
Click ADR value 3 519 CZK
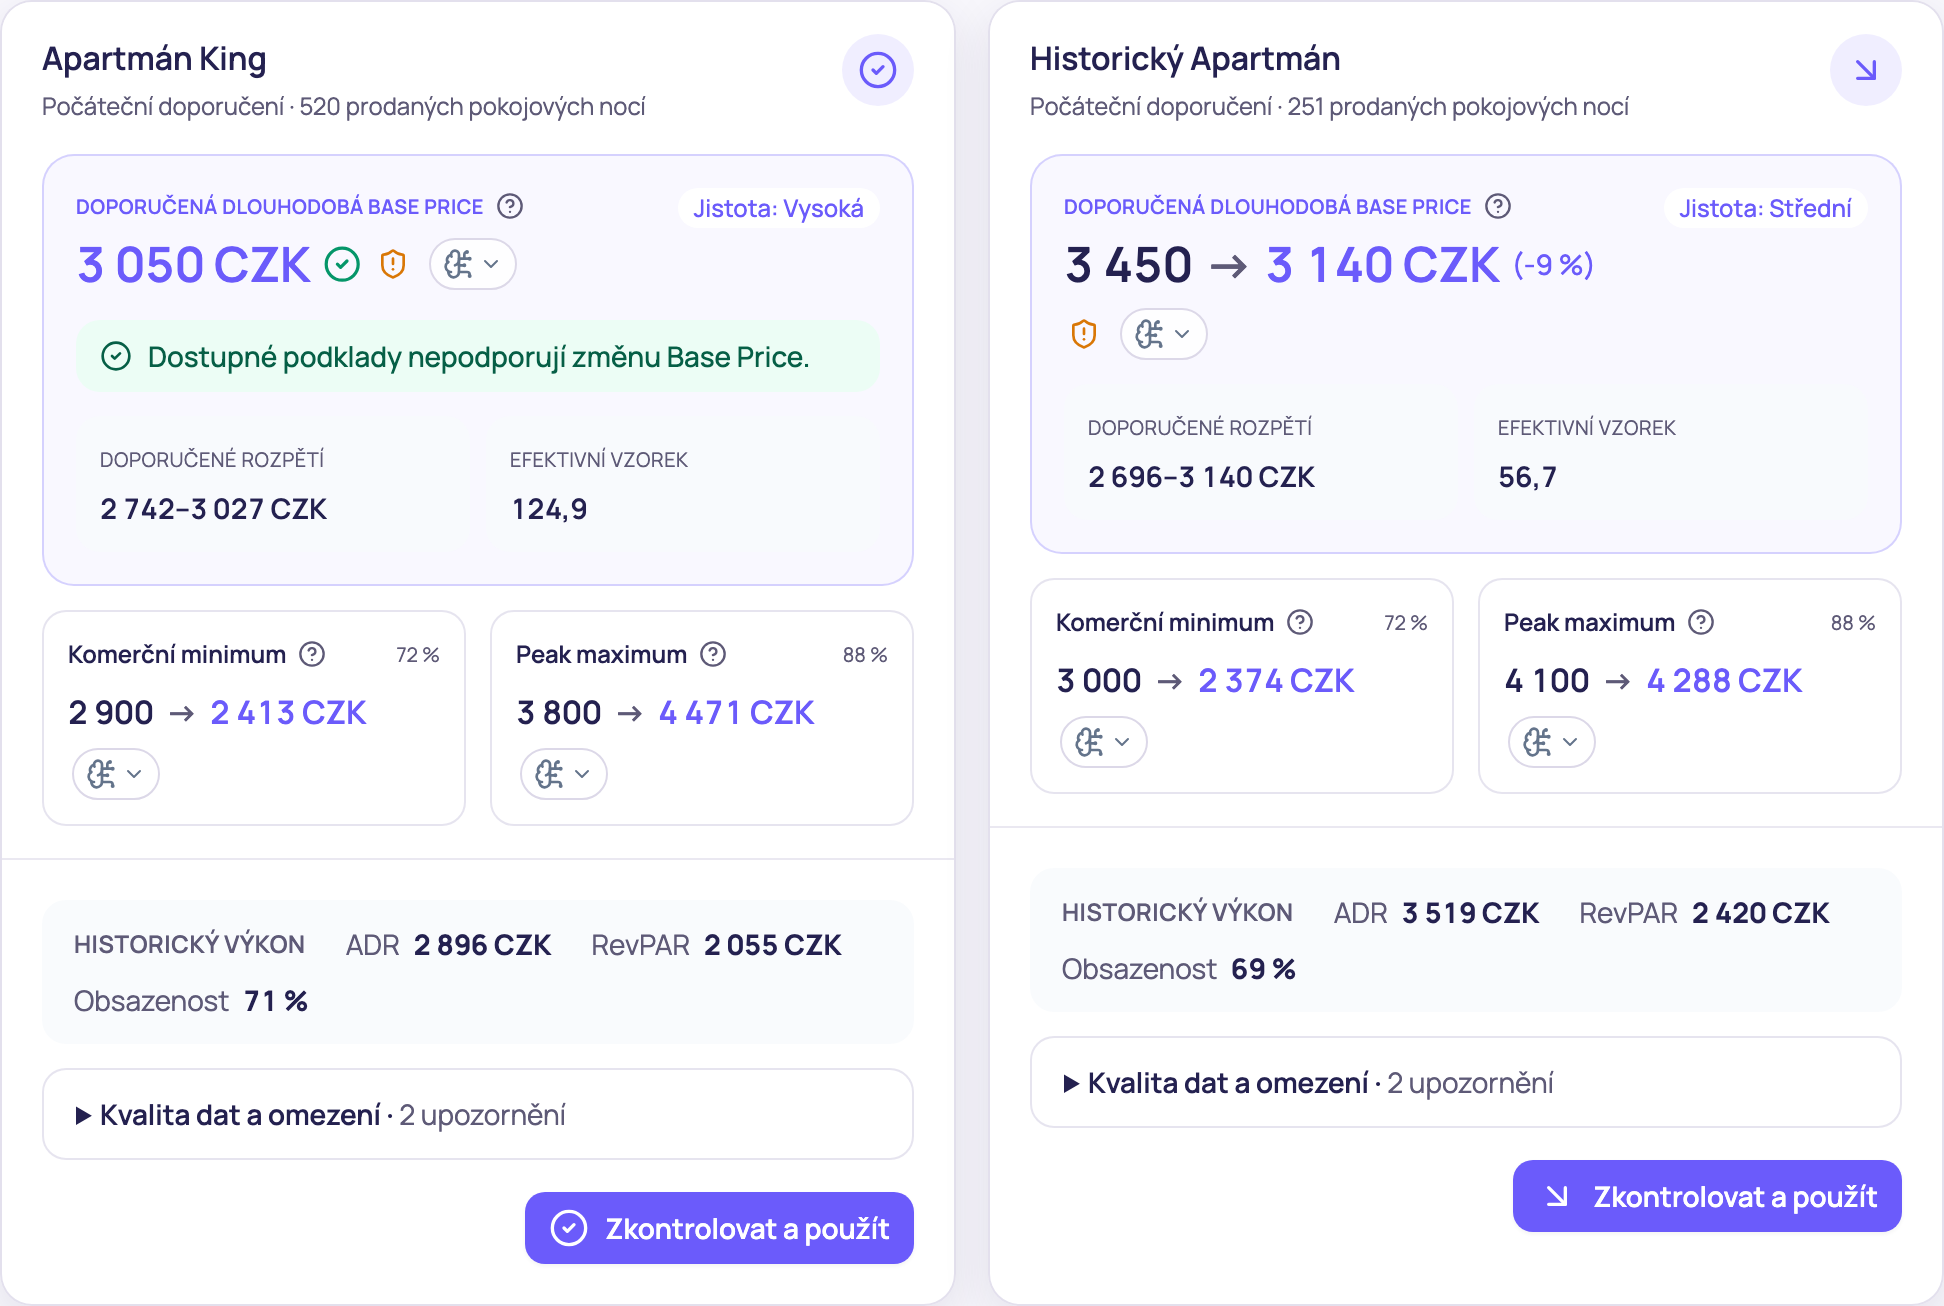point(1470,913)
